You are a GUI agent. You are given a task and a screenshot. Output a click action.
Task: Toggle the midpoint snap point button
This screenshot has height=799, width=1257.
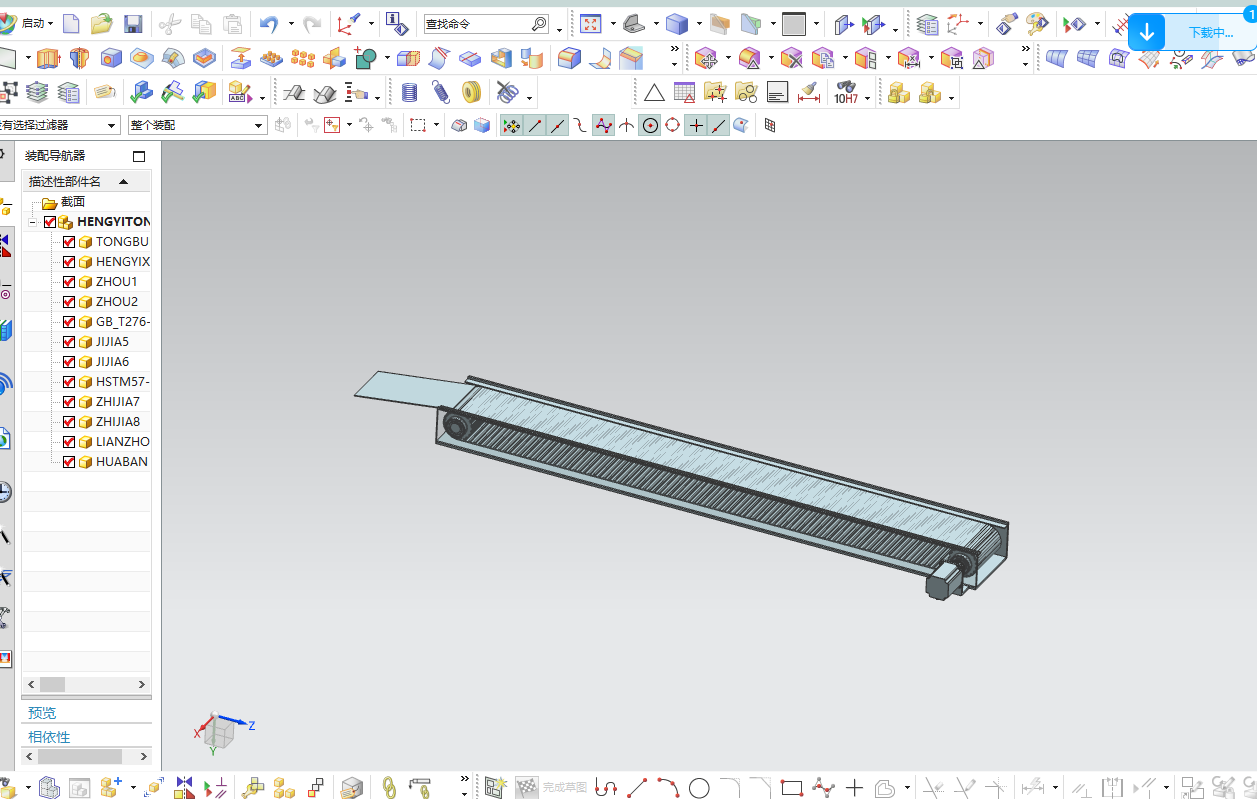558,125
